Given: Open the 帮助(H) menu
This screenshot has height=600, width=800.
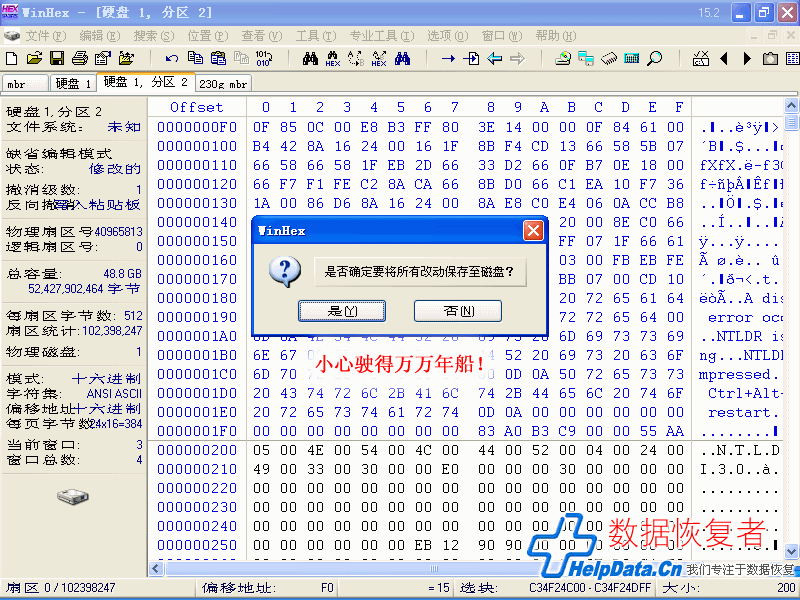Looking at the screenshot, I should coord(556,36).
